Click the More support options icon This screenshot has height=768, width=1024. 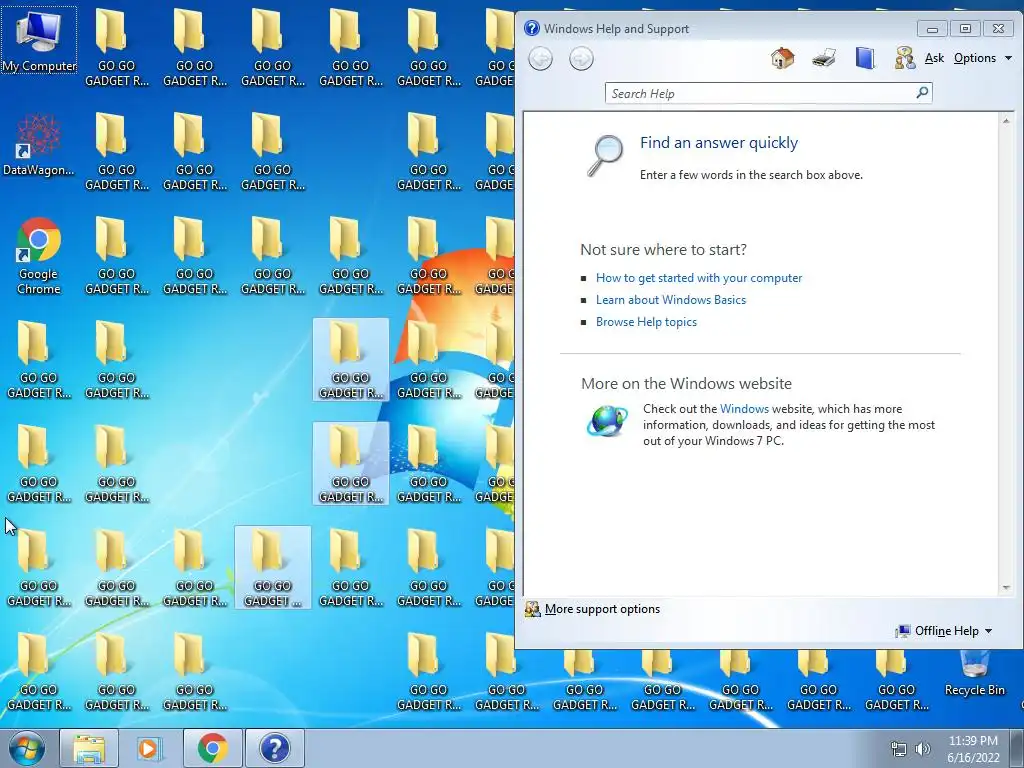[x=532, y=609]
